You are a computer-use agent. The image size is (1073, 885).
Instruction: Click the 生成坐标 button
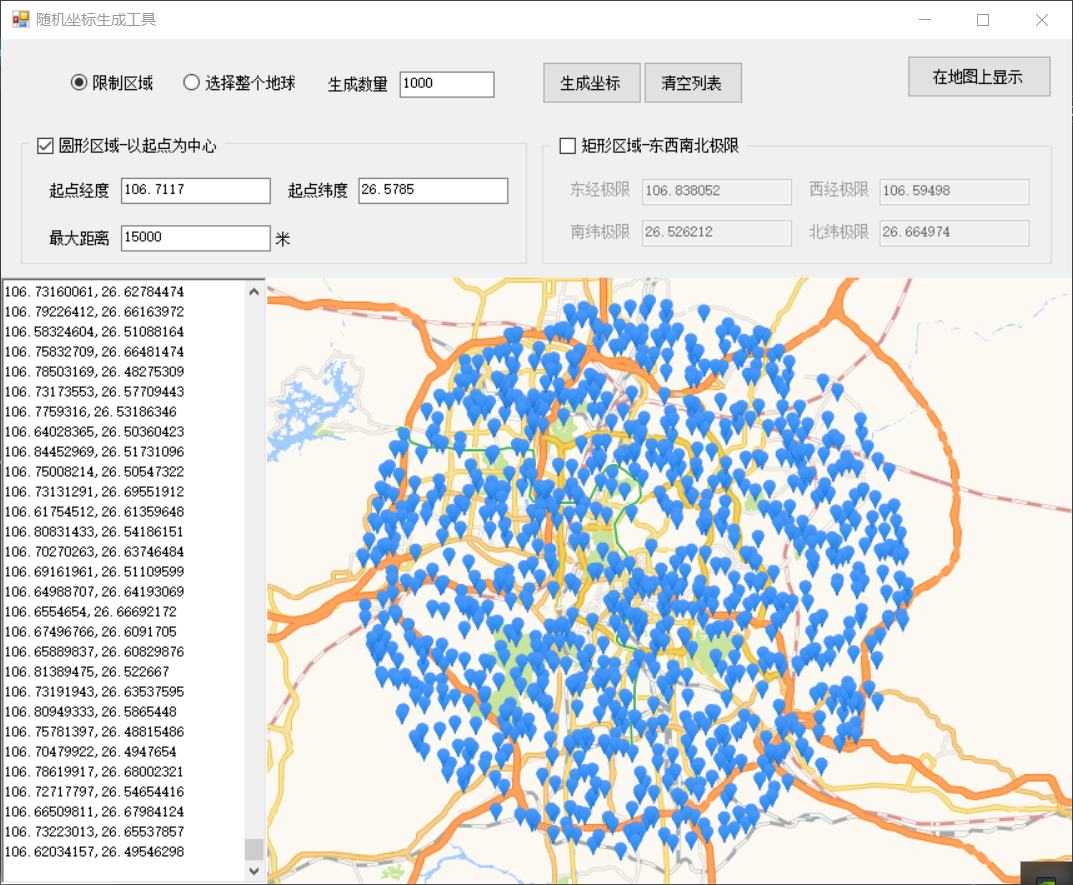point(591,83)
